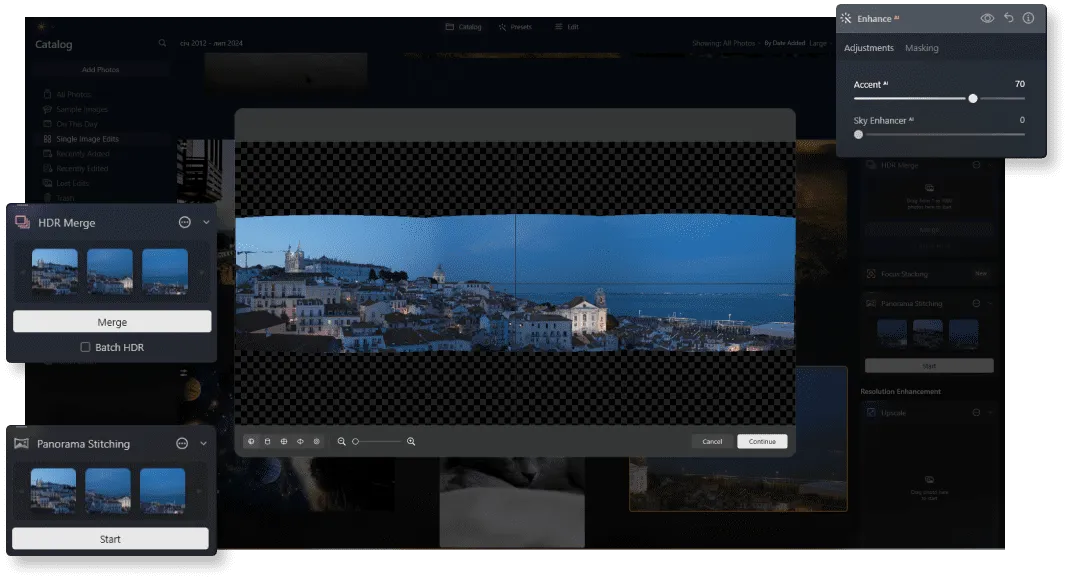Select the Adjustments tab
1069x580 pixels.
(x=868, y=48)
